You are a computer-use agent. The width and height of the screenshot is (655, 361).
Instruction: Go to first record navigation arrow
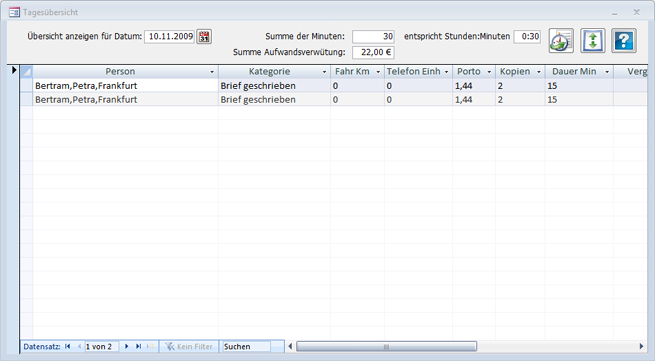(68, 346)
